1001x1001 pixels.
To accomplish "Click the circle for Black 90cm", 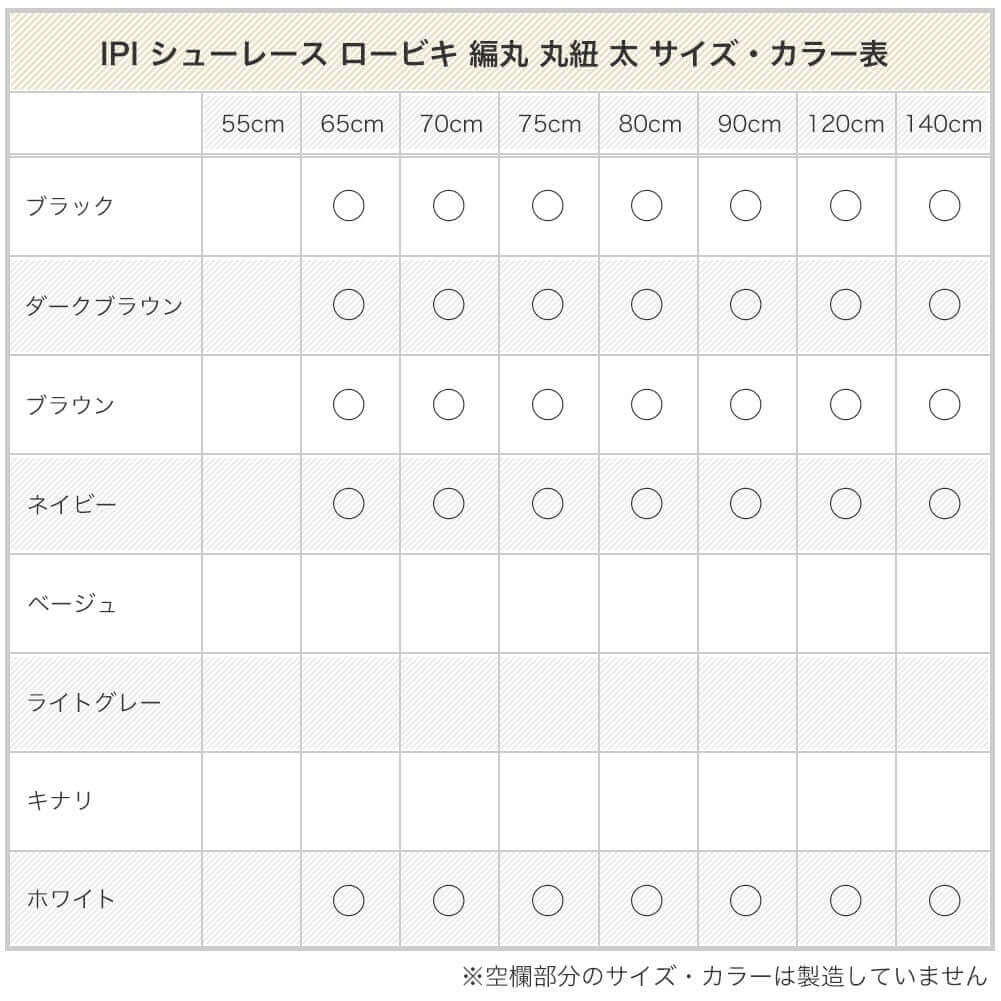I will pyautogui.click(x=746, y=206).
